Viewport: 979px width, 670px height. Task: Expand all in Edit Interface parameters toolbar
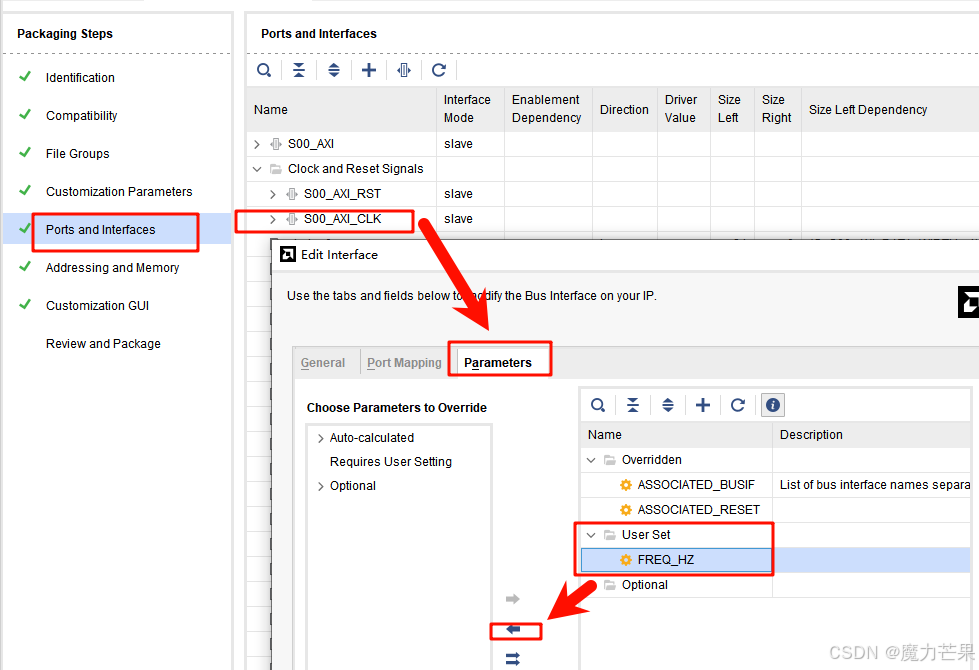[668, 405]
